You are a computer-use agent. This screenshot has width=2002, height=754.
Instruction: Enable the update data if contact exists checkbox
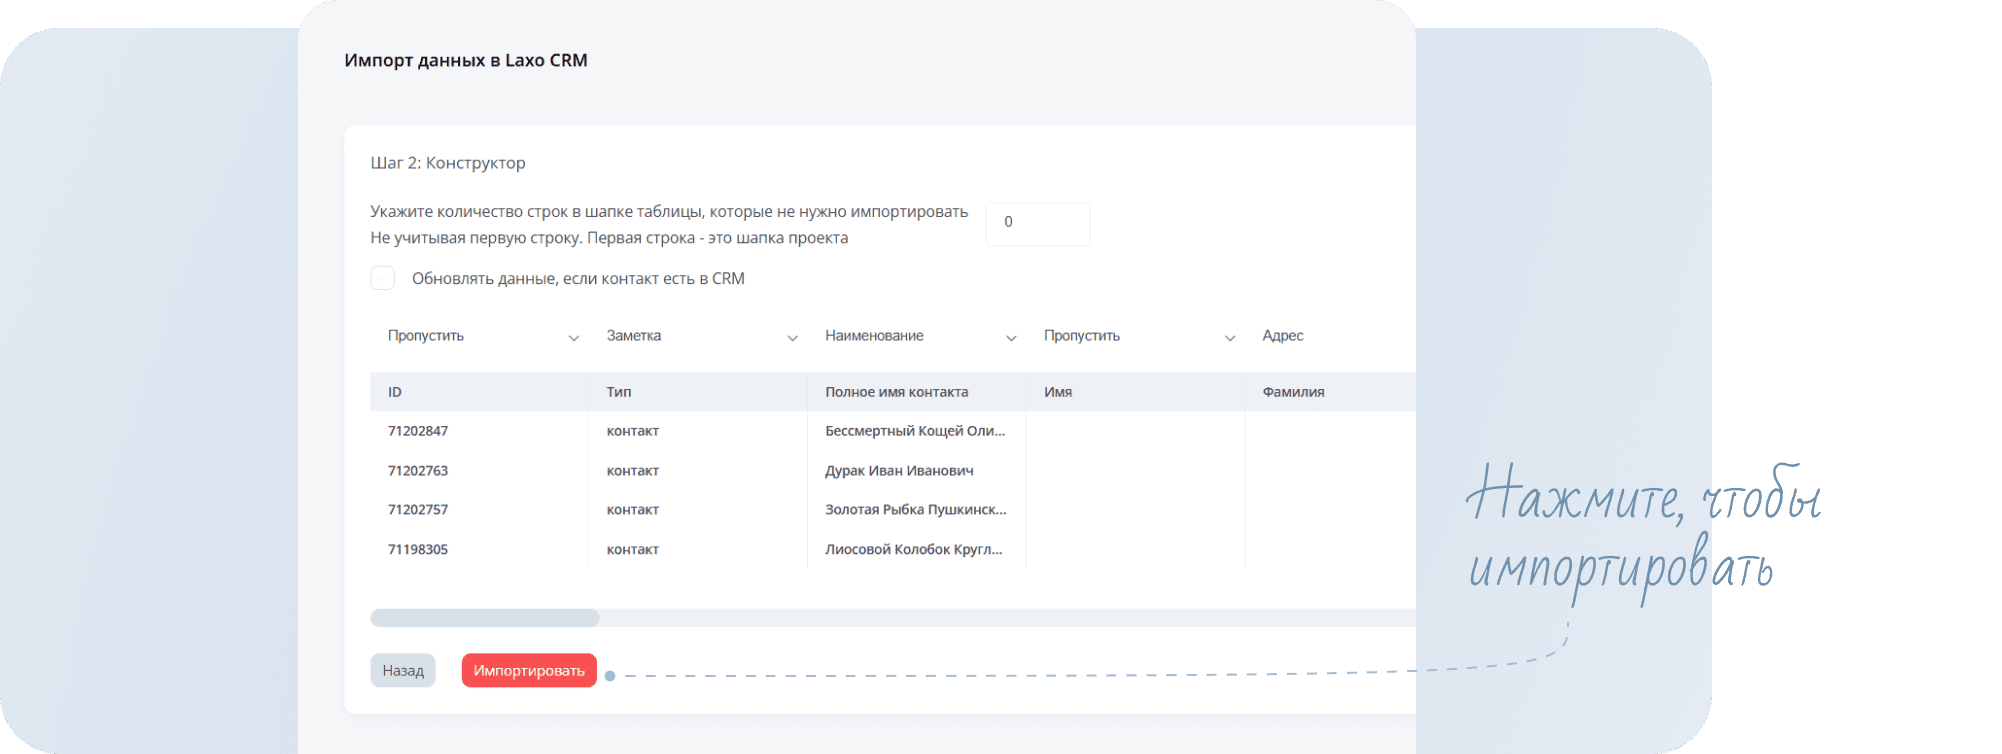(383, 278)
